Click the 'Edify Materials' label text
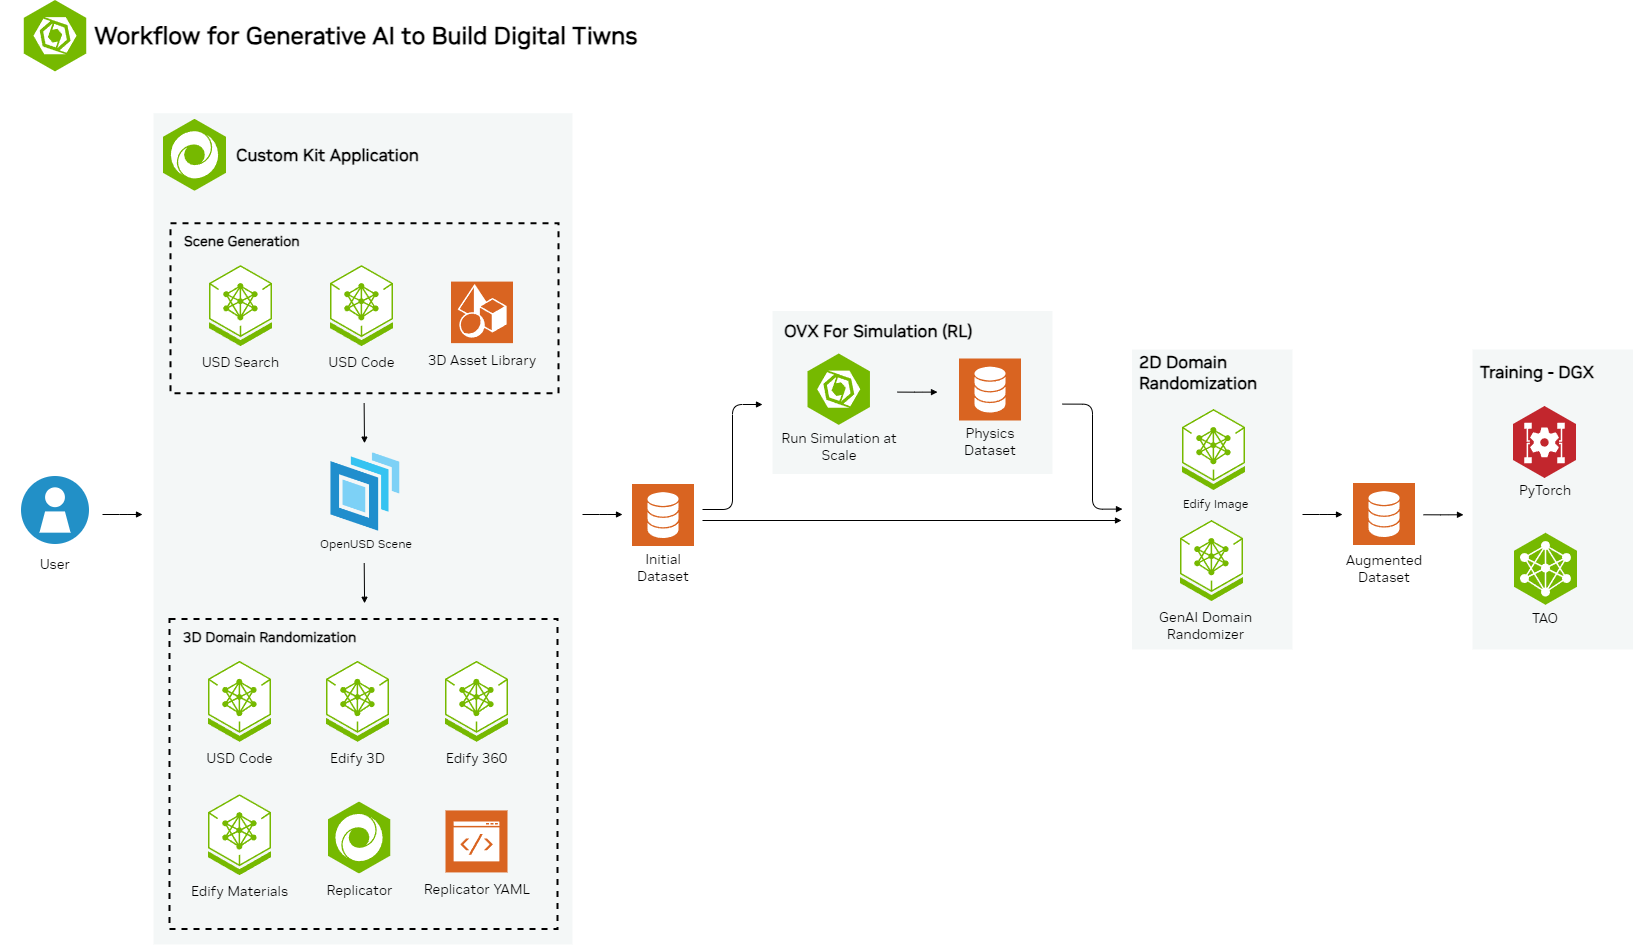1633x945 pixels. (239, 891)
